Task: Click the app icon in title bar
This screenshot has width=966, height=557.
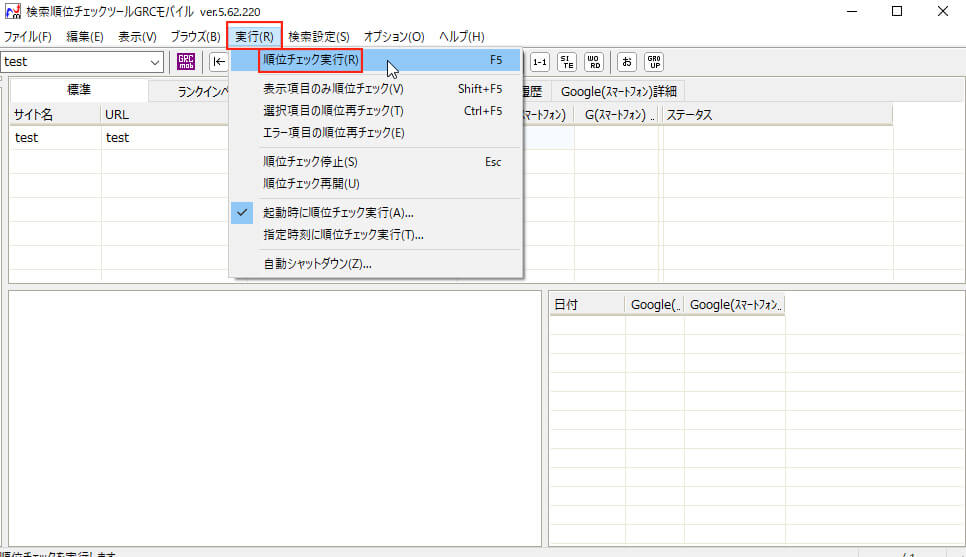Action: [x=13, y=11]
